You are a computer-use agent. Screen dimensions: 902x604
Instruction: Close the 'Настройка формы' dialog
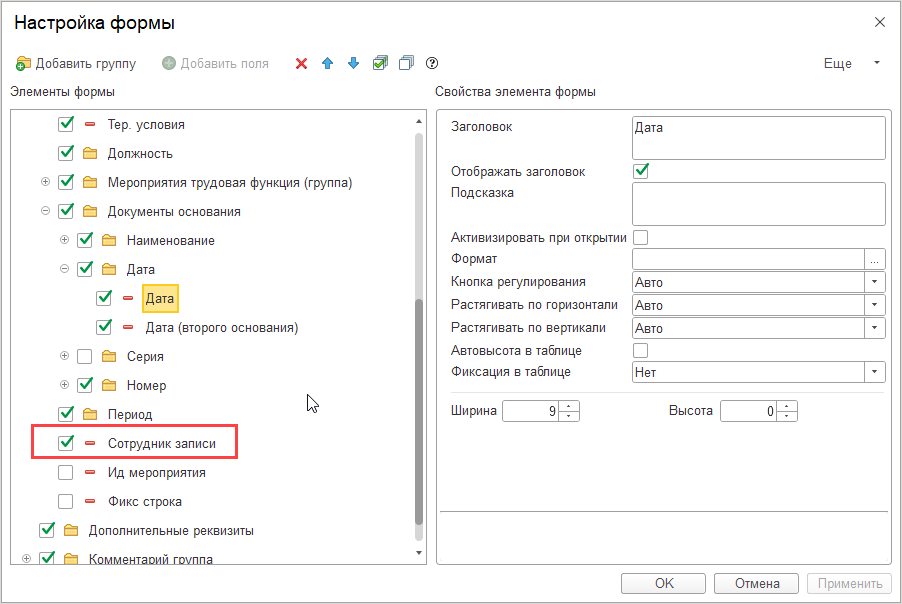[x=880, y=22]
